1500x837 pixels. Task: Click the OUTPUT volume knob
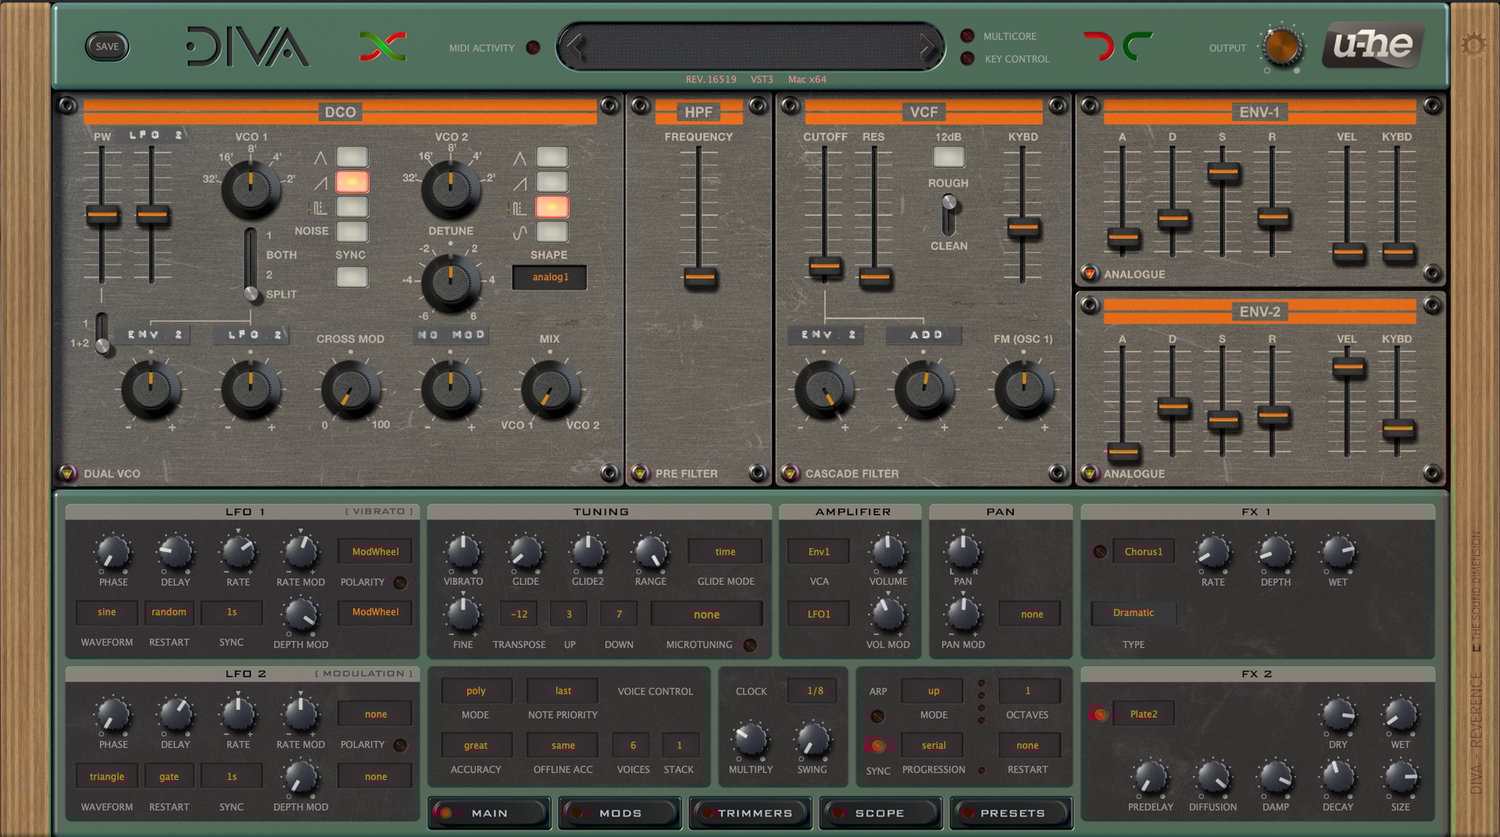(1281, 46)
